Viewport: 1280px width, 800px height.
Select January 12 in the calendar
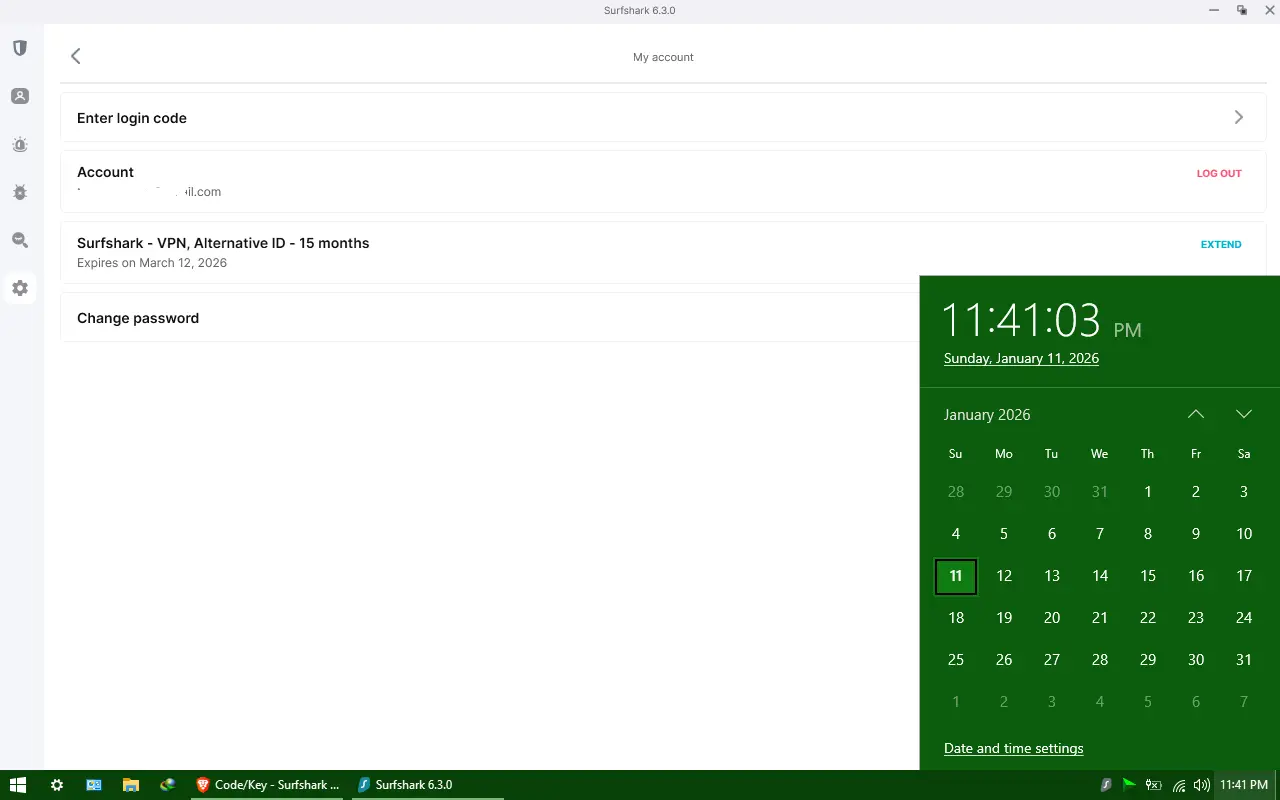click(1004, 576)
